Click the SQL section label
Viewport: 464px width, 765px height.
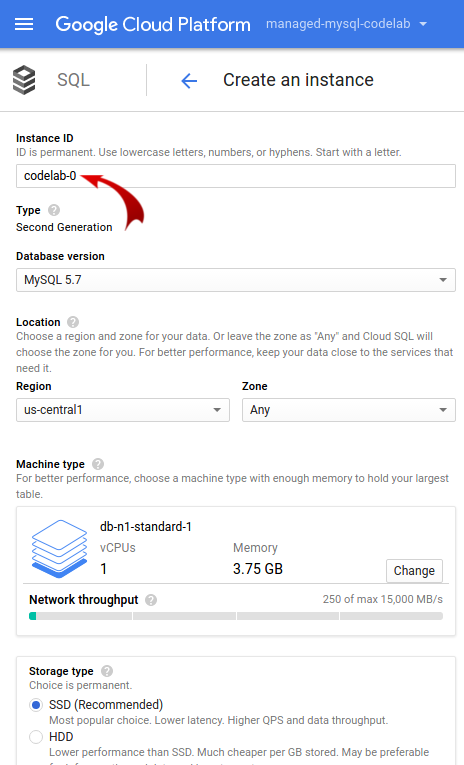click(x=73, y=80)
